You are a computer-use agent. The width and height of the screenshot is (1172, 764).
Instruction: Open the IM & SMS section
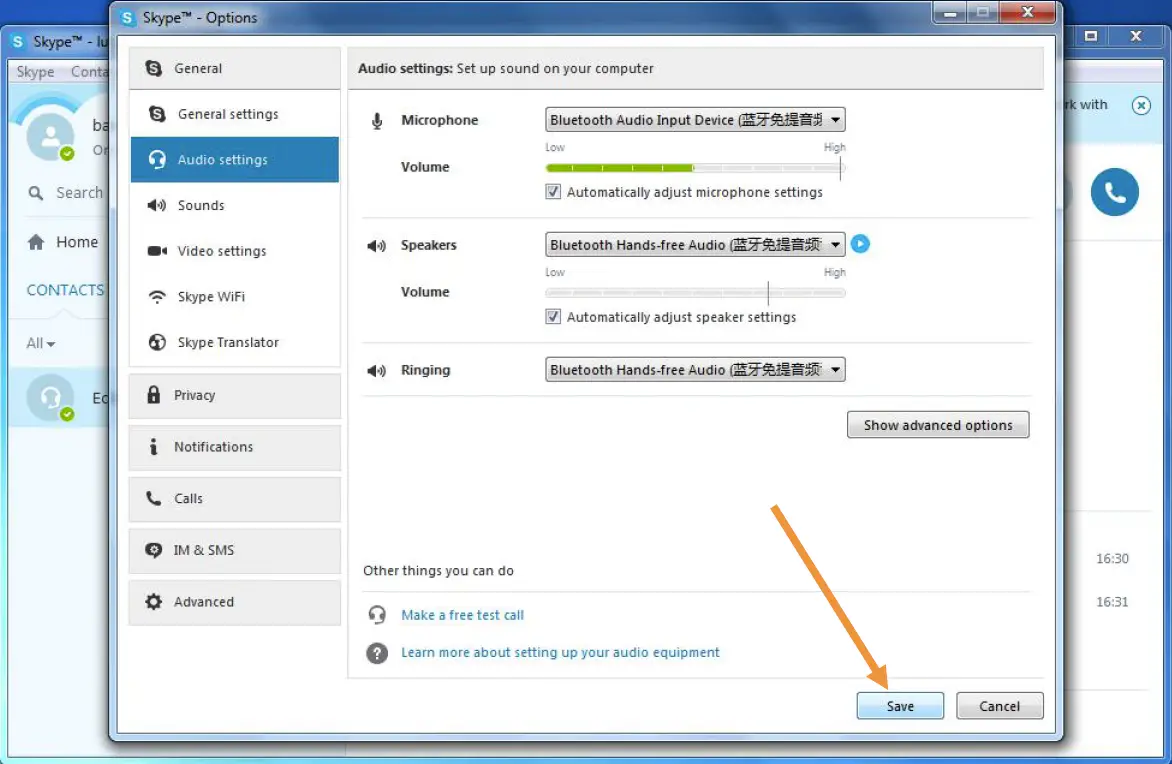(234, 550)
